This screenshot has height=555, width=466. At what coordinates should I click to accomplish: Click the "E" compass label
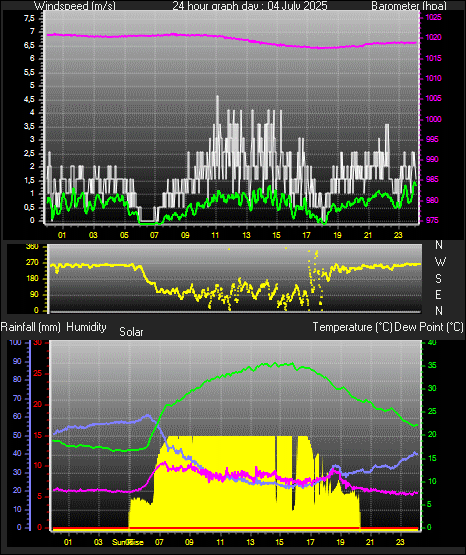(x=438, y=294)
